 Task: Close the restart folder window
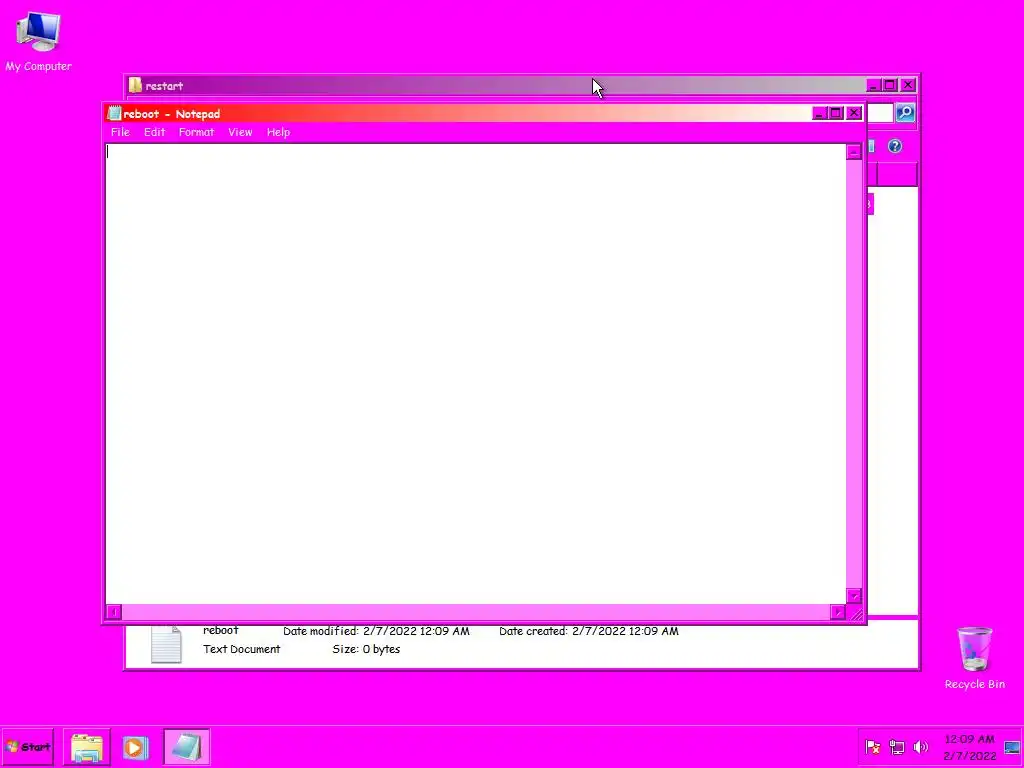click(x=908, y=85)
